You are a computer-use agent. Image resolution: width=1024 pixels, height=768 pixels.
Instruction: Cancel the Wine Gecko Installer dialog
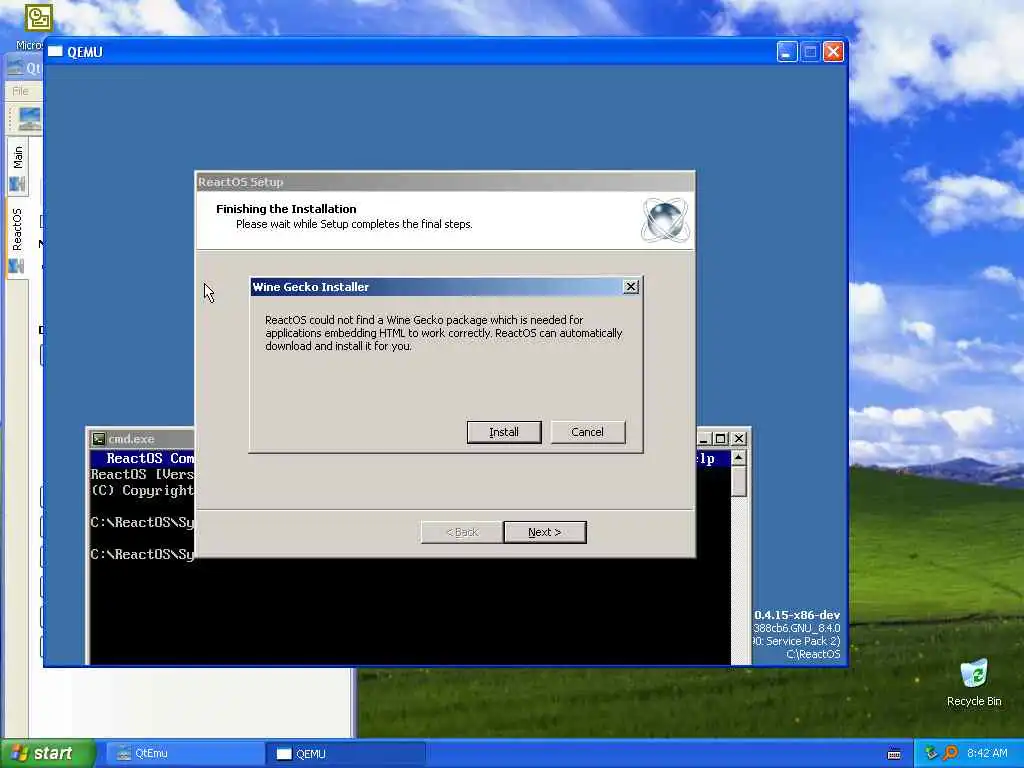587,432
